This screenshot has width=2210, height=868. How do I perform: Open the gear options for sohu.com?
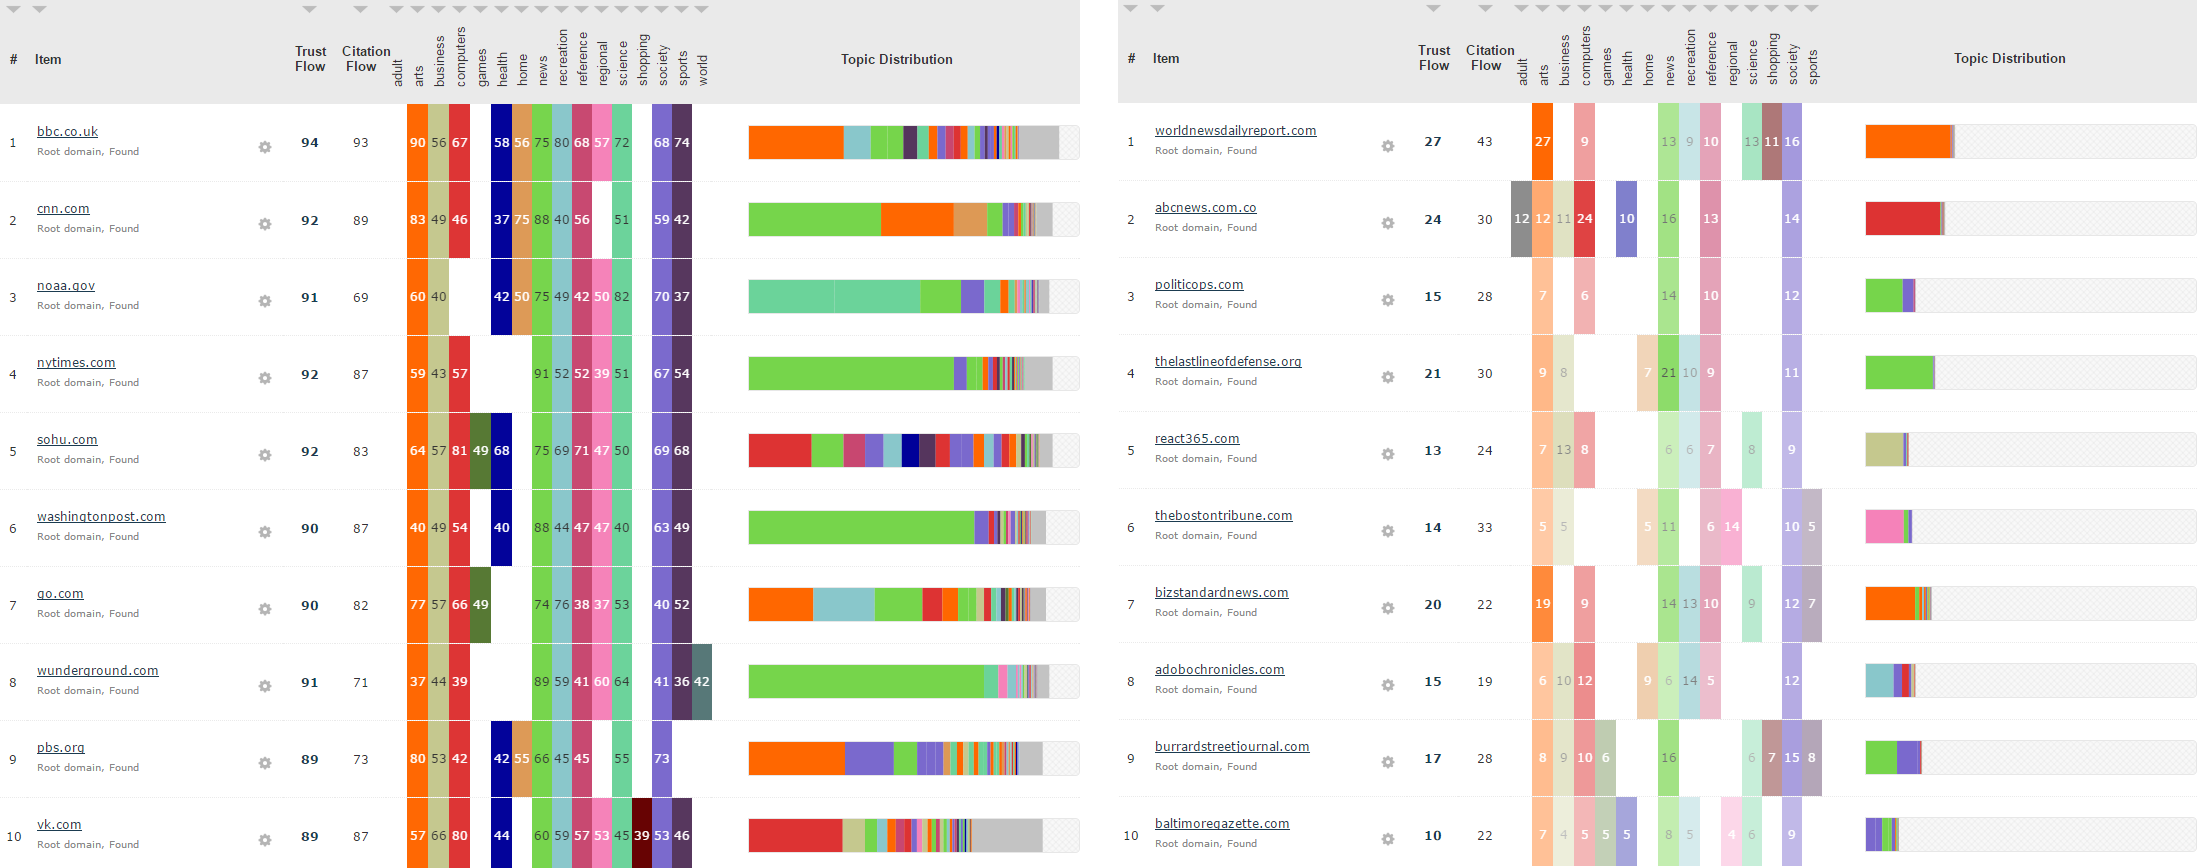point(265,455)
